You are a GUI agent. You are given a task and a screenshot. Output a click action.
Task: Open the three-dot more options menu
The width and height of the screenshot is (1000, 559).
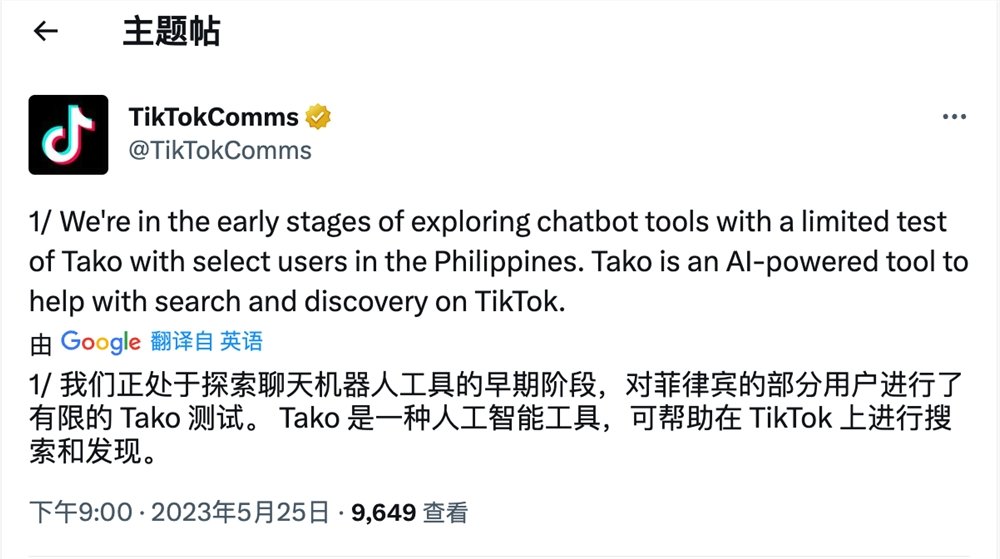pos(955,117)
